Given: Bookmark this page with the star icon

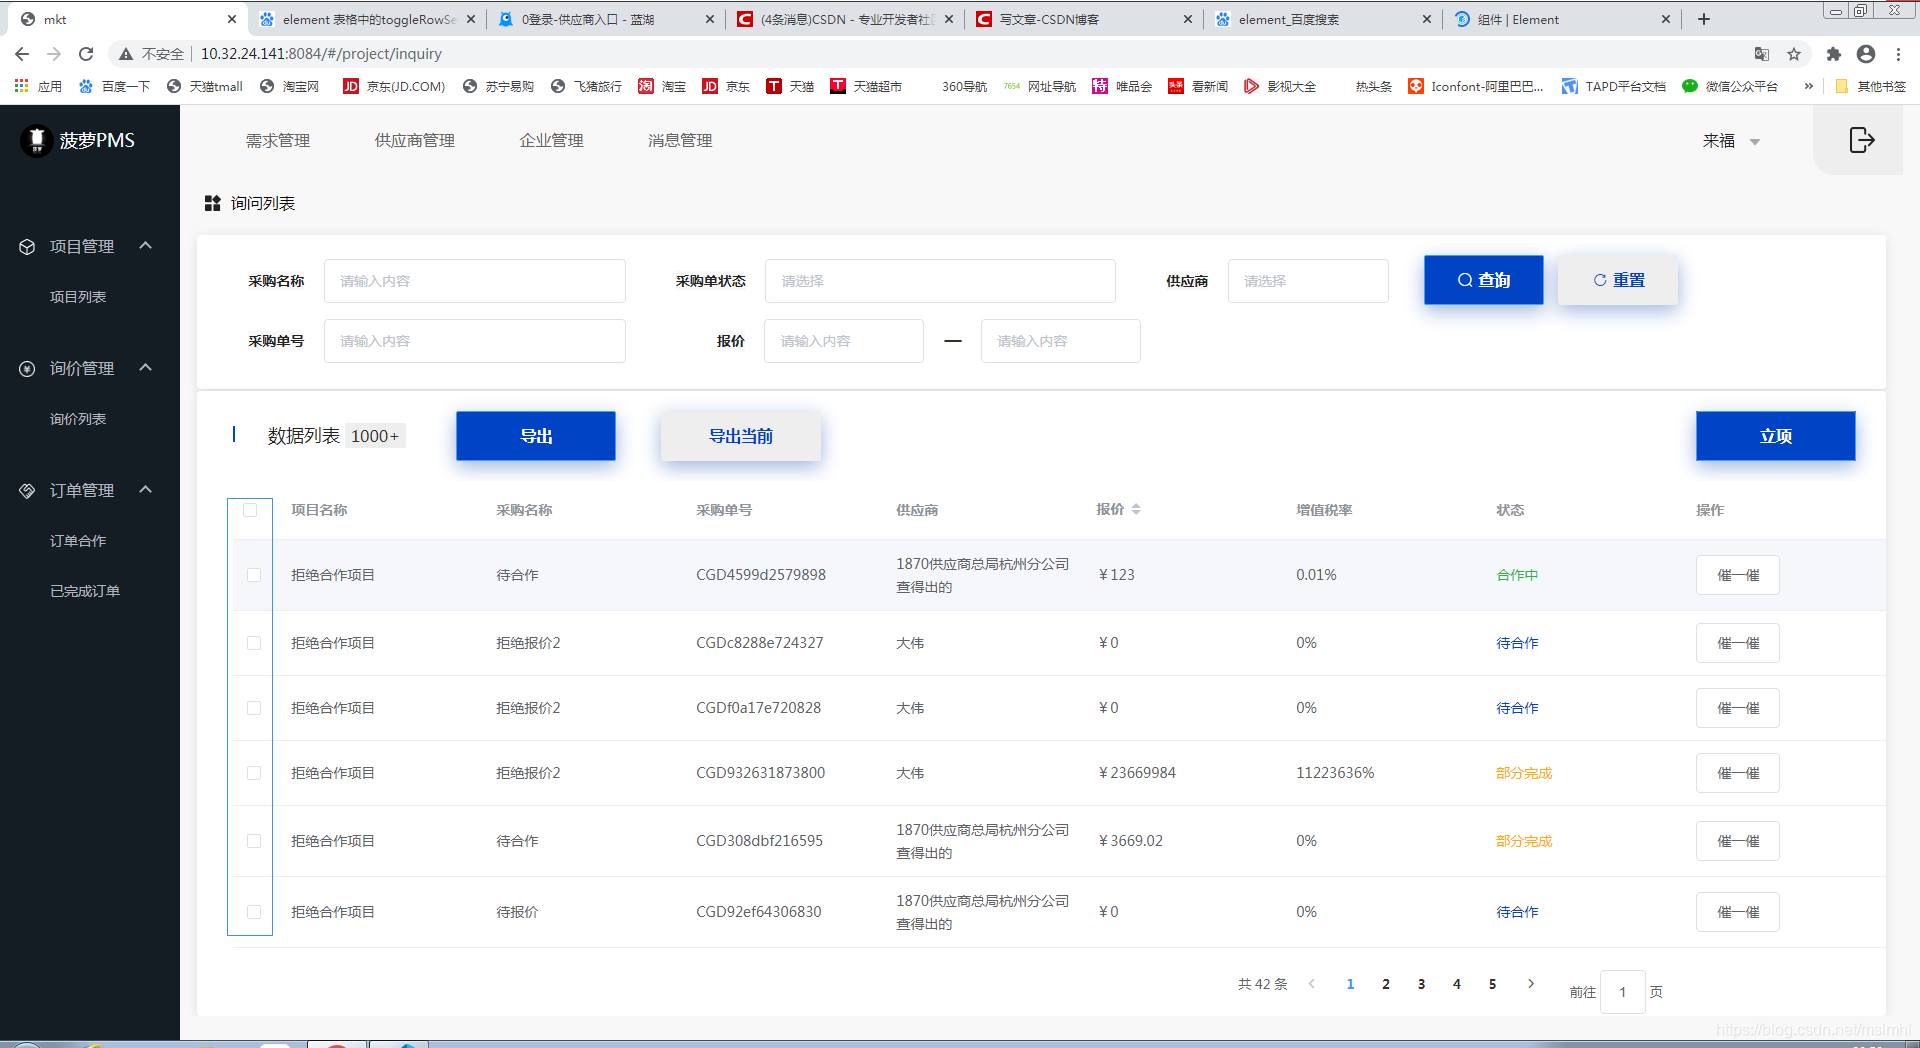Looking at the screenshot, I should [1794, 54].
